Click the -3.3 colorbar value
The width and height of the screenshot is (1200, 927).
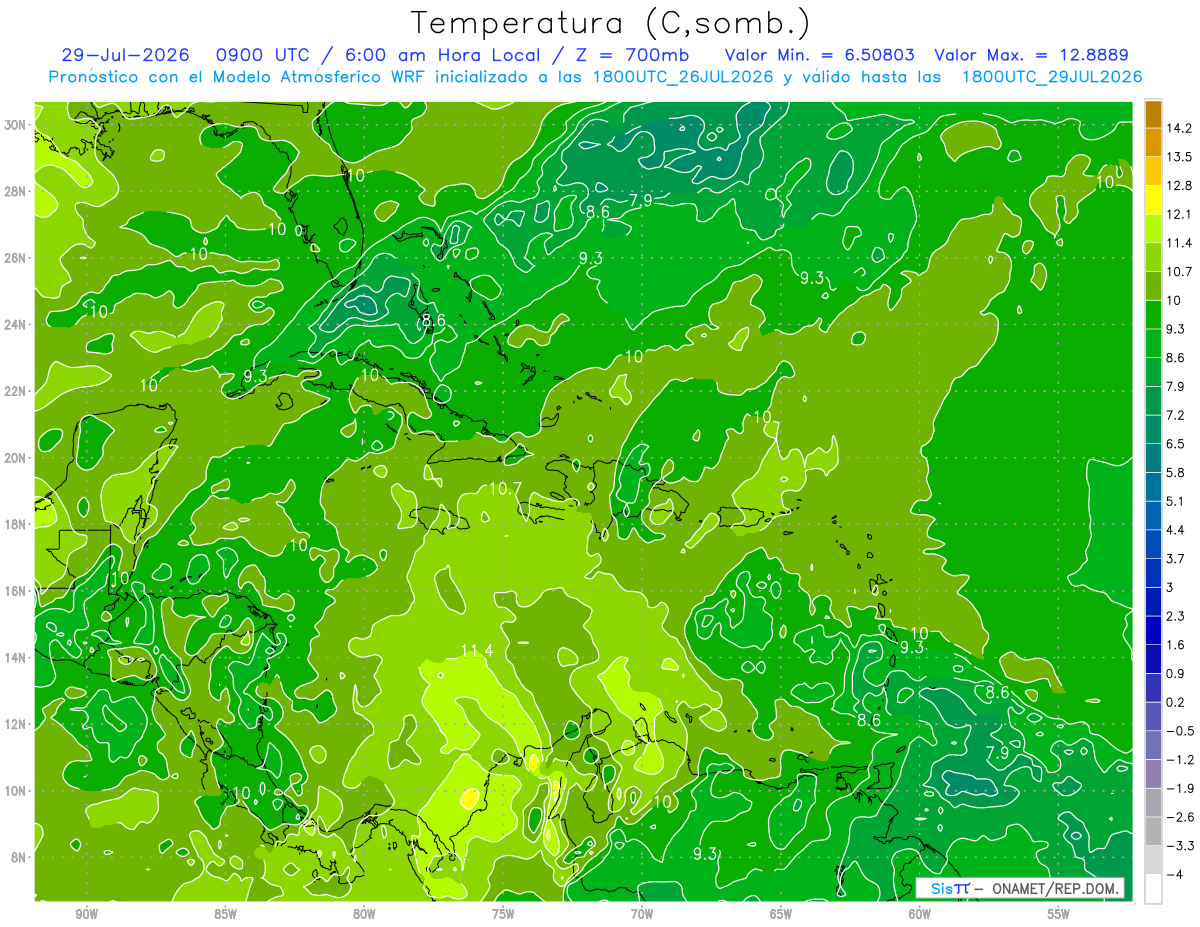1179,846
